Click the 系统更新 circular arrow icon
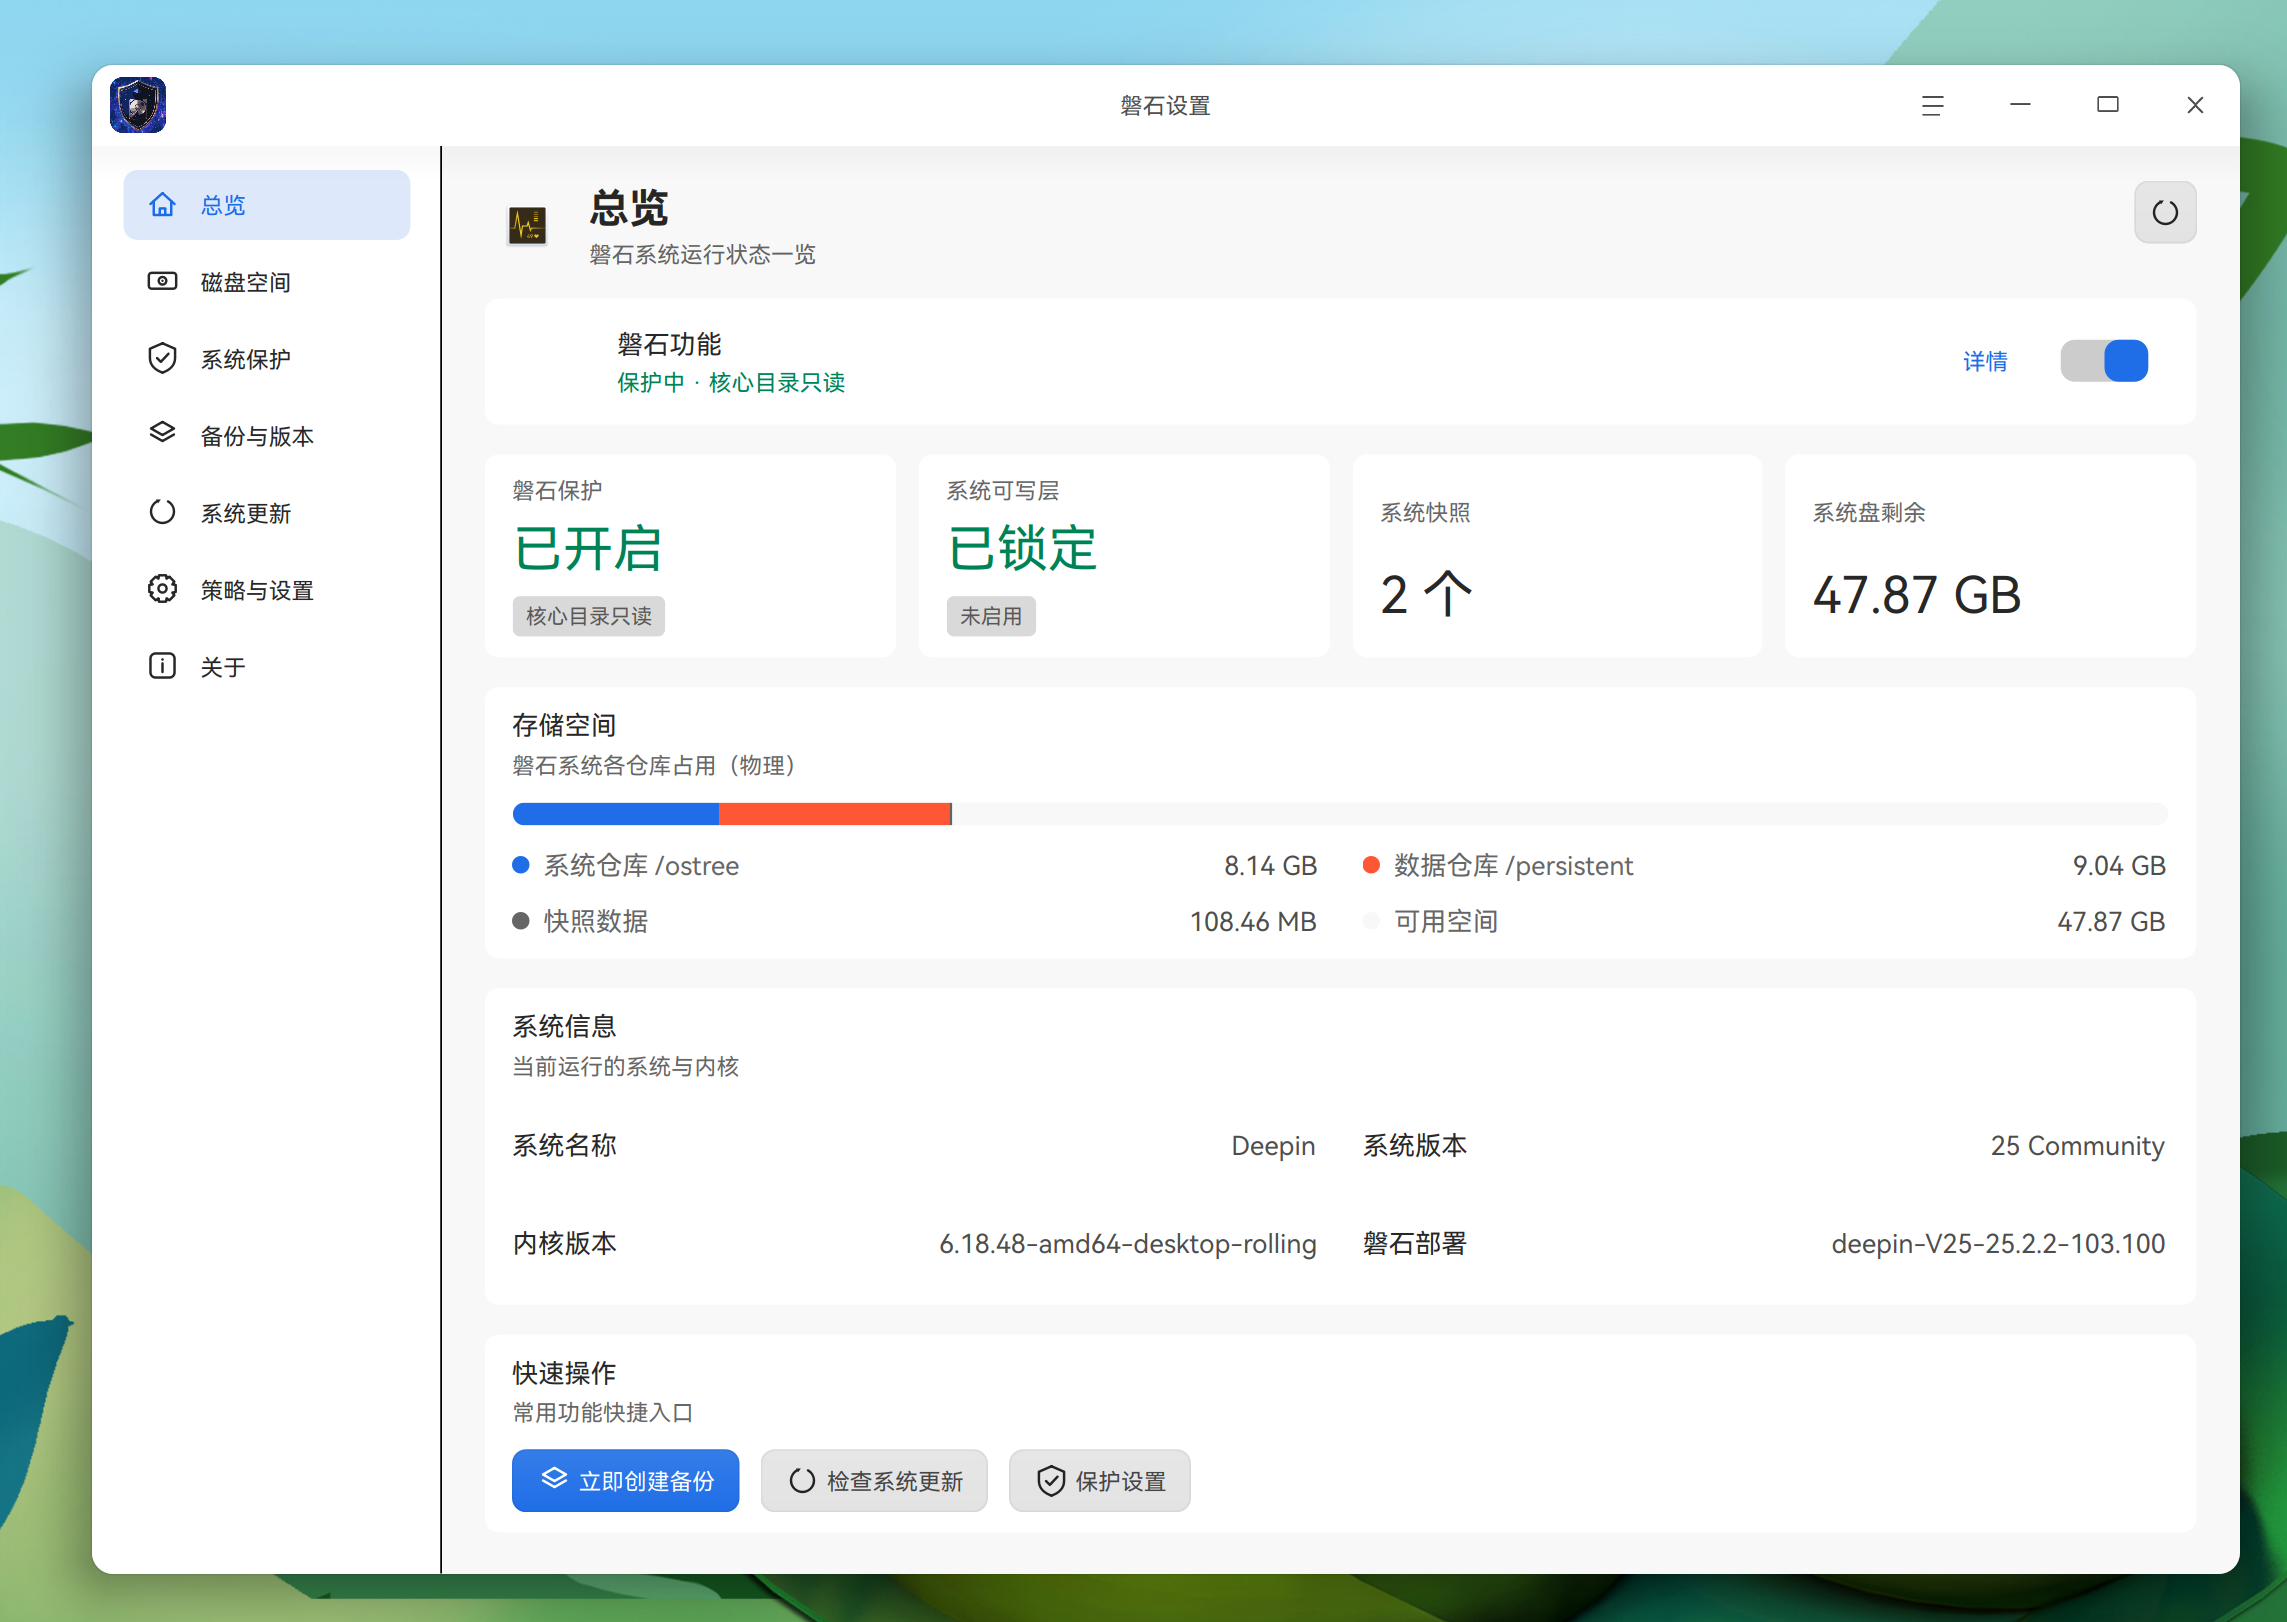2287x1622 pixels. point(162,512)
